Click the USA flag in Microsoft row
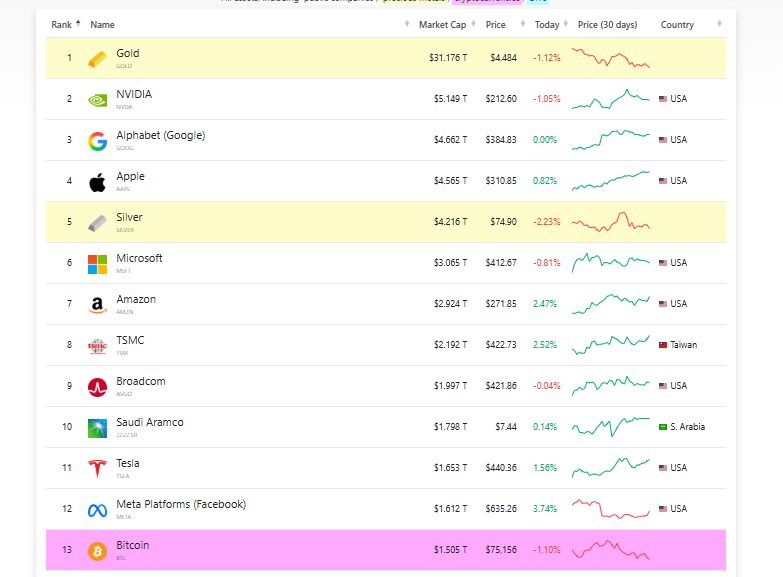Screen dimensions: 783x577 (x=663, y=263)
